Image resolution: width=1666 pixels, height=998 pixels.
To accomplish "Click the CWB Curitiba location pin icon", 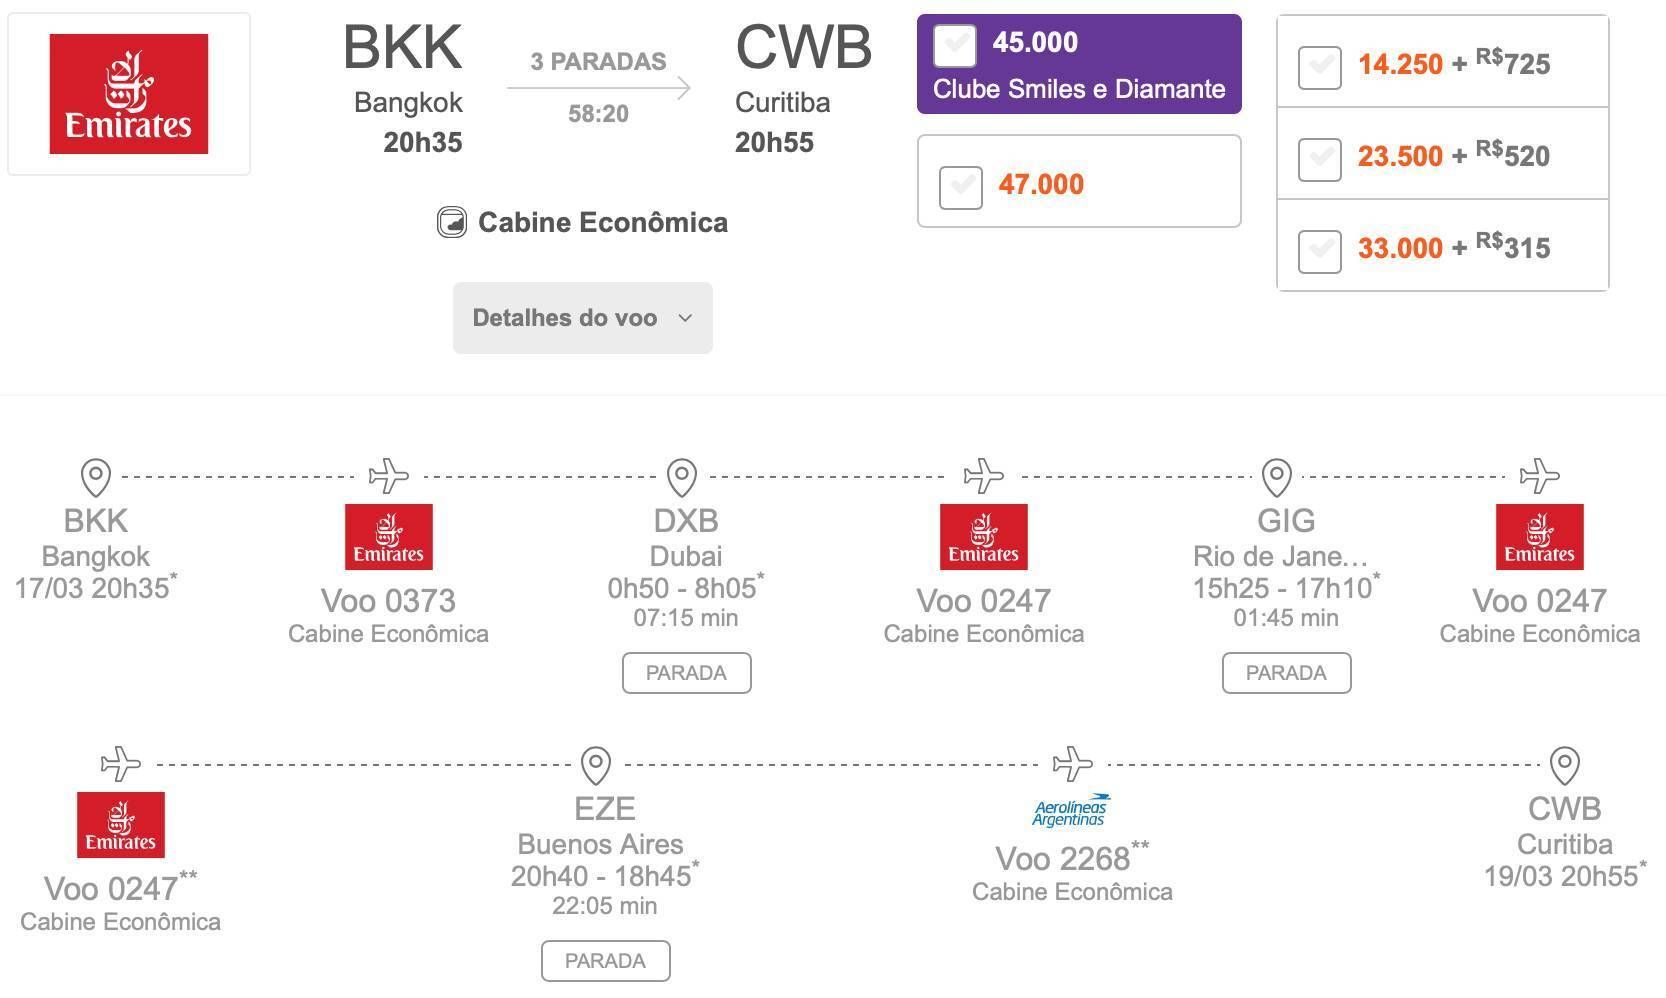I will click(1564, 765).
